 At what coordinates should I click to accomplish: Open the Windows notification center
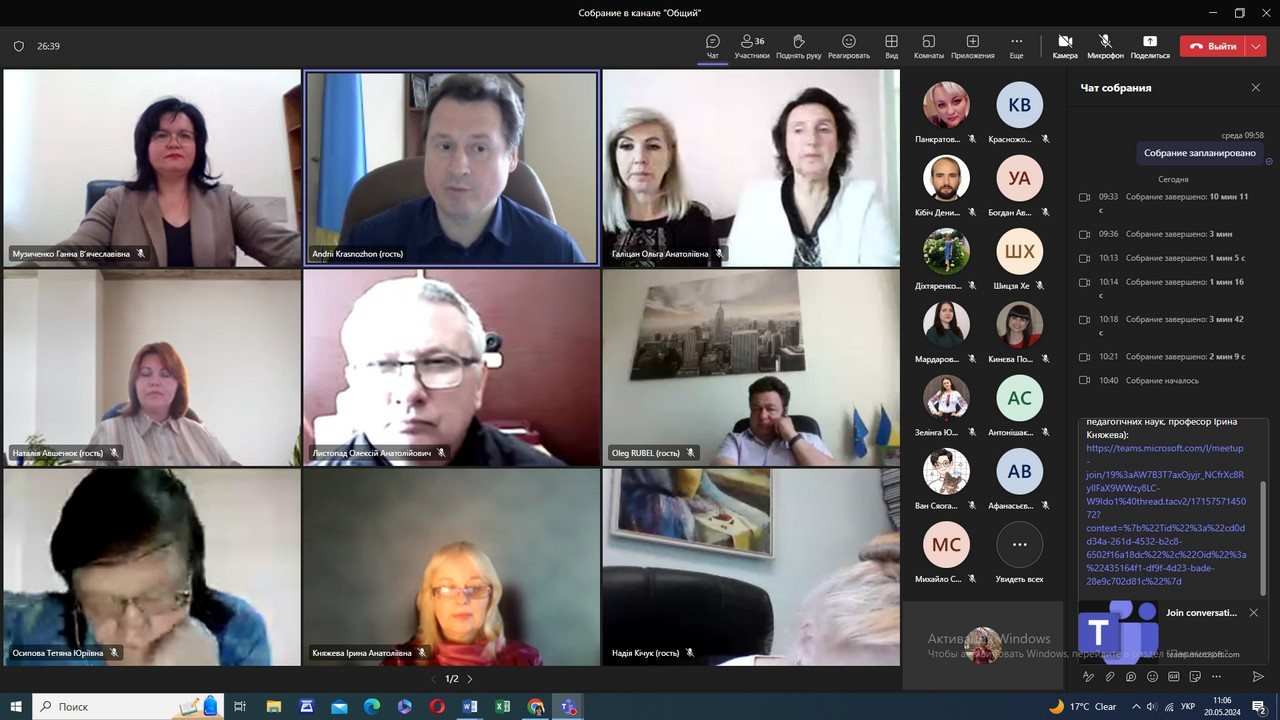click(x=1259, y=706)
